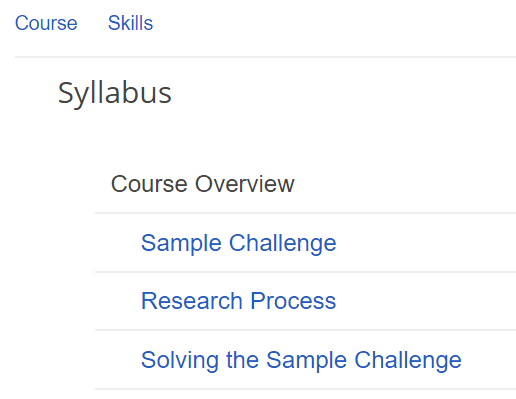Choose the Course navigation item at top

coord(46,23)
